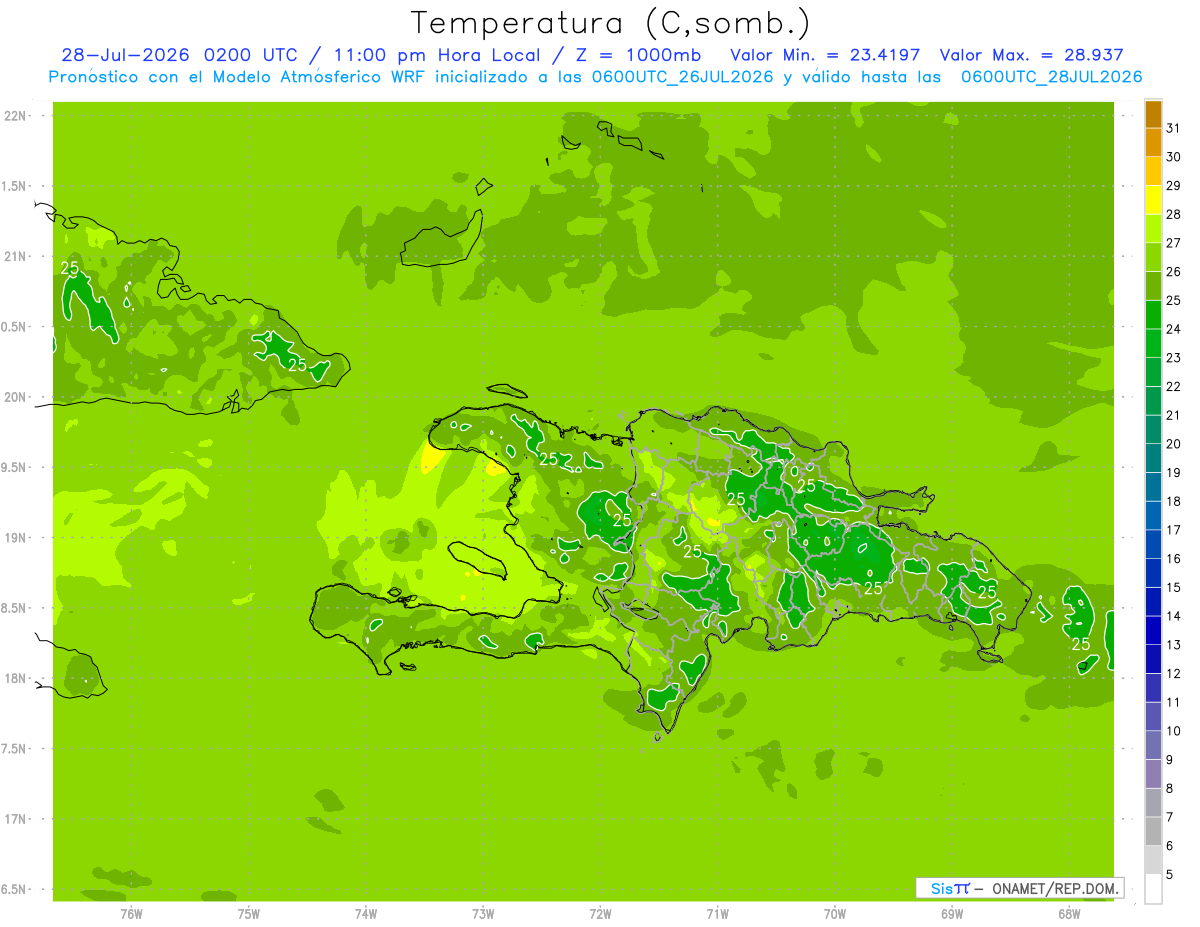The height and width of the screenshot is (927, 1200).
Task: Click the 68W longitude axis label
Action: (1069, 913)
